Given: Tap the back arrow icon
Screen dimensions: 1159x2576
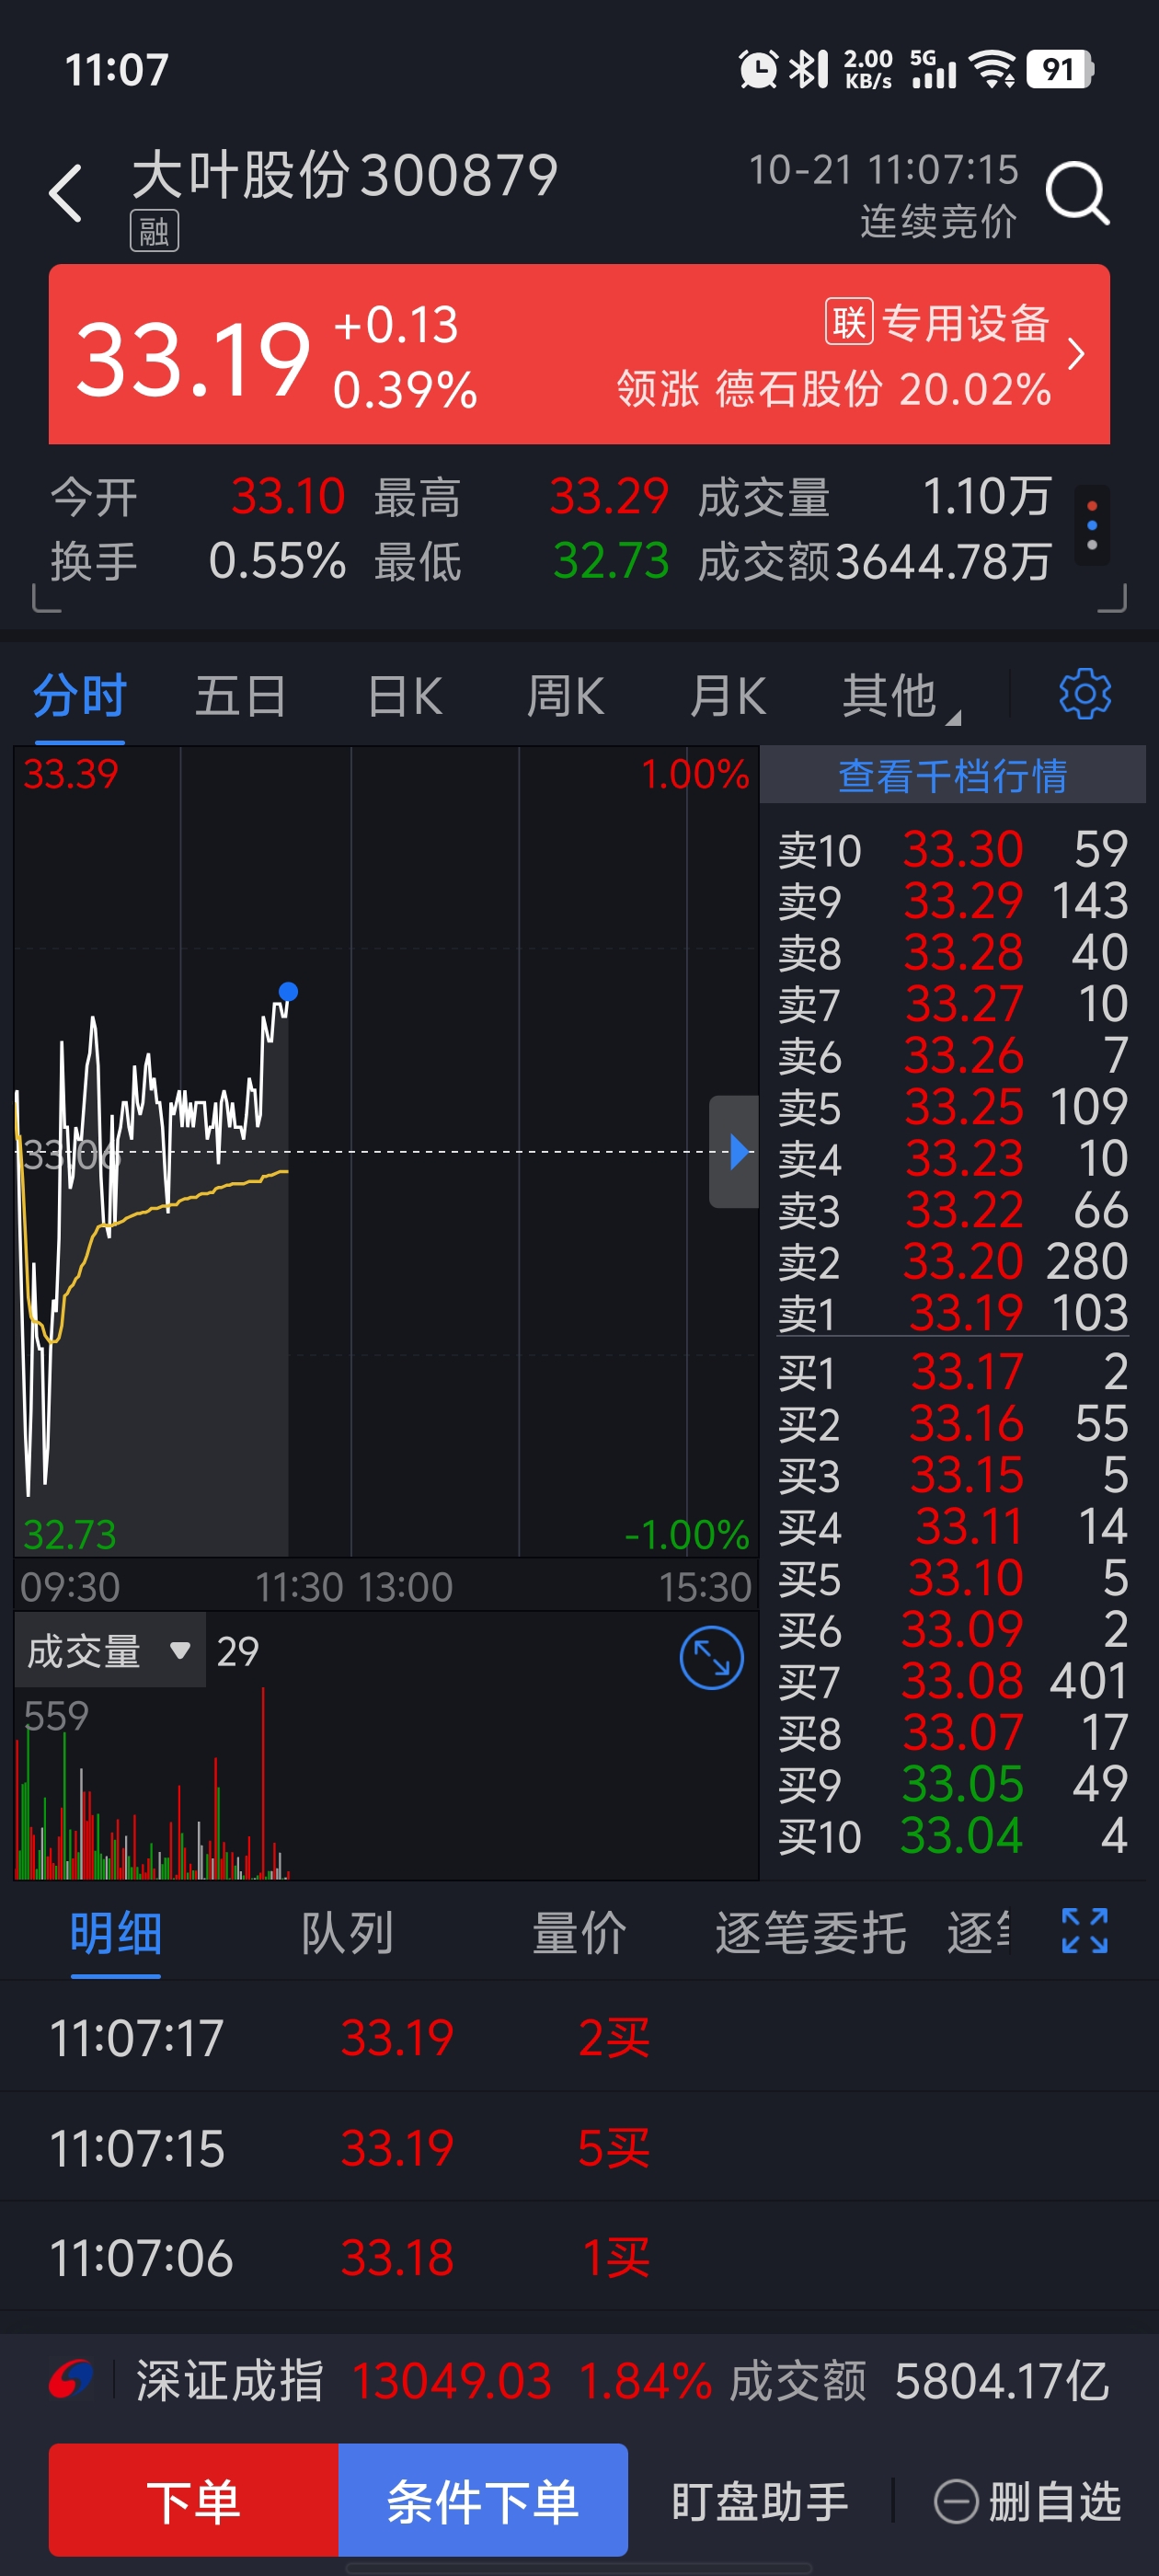Looking at the screenshot, I should click(66, 193).
